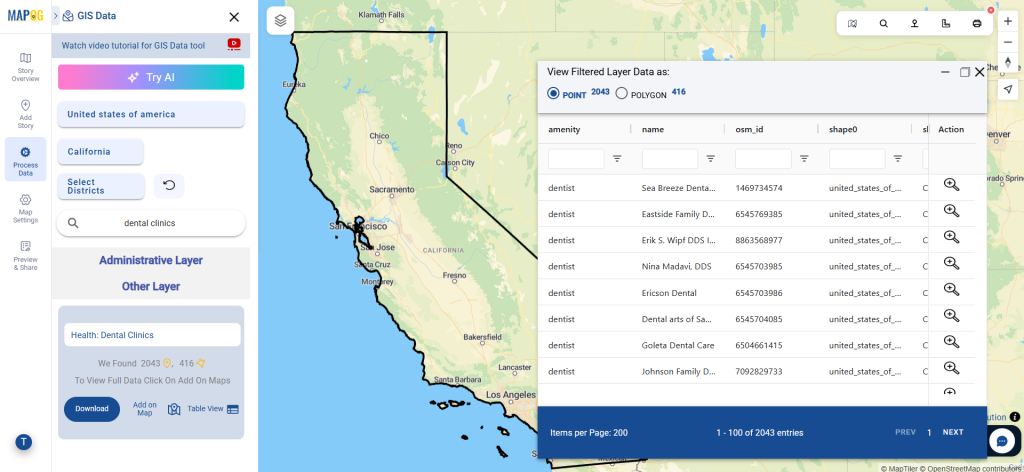The image size is (1024, 472).
Task: Open the California state dropdown
Action: coord(100,152)
